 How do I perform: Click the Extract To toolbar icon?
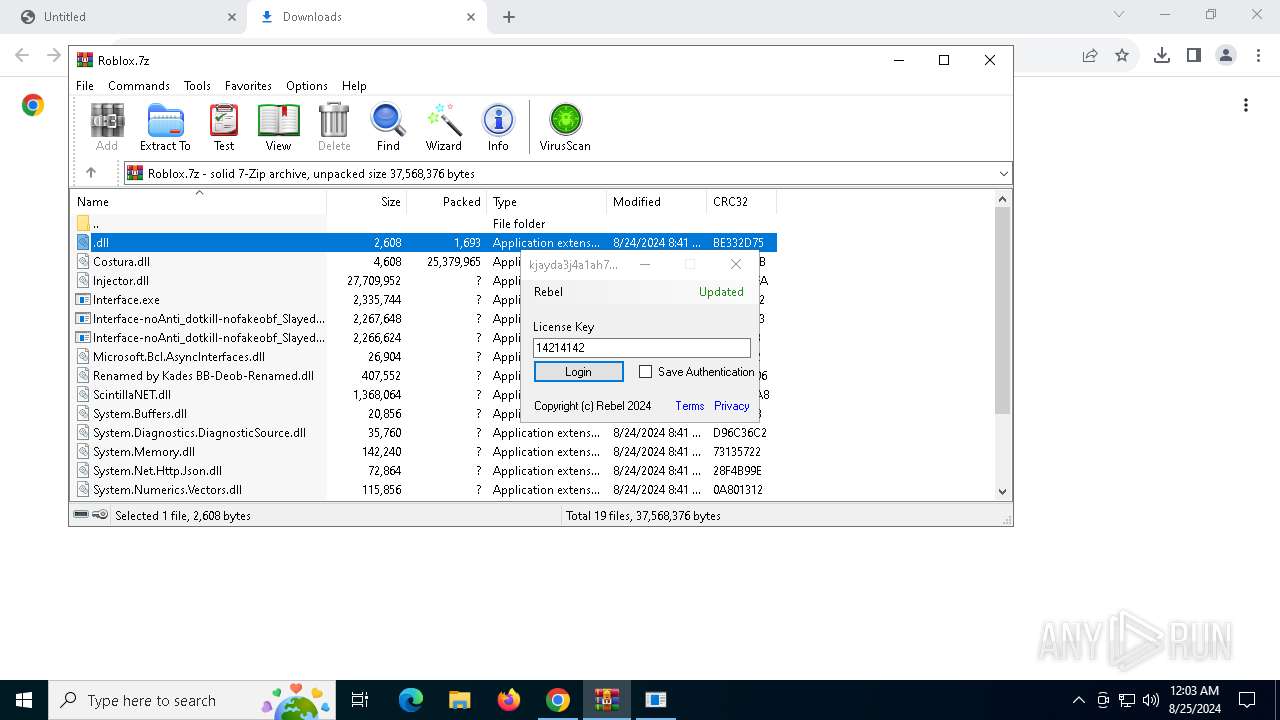[165, 127]
